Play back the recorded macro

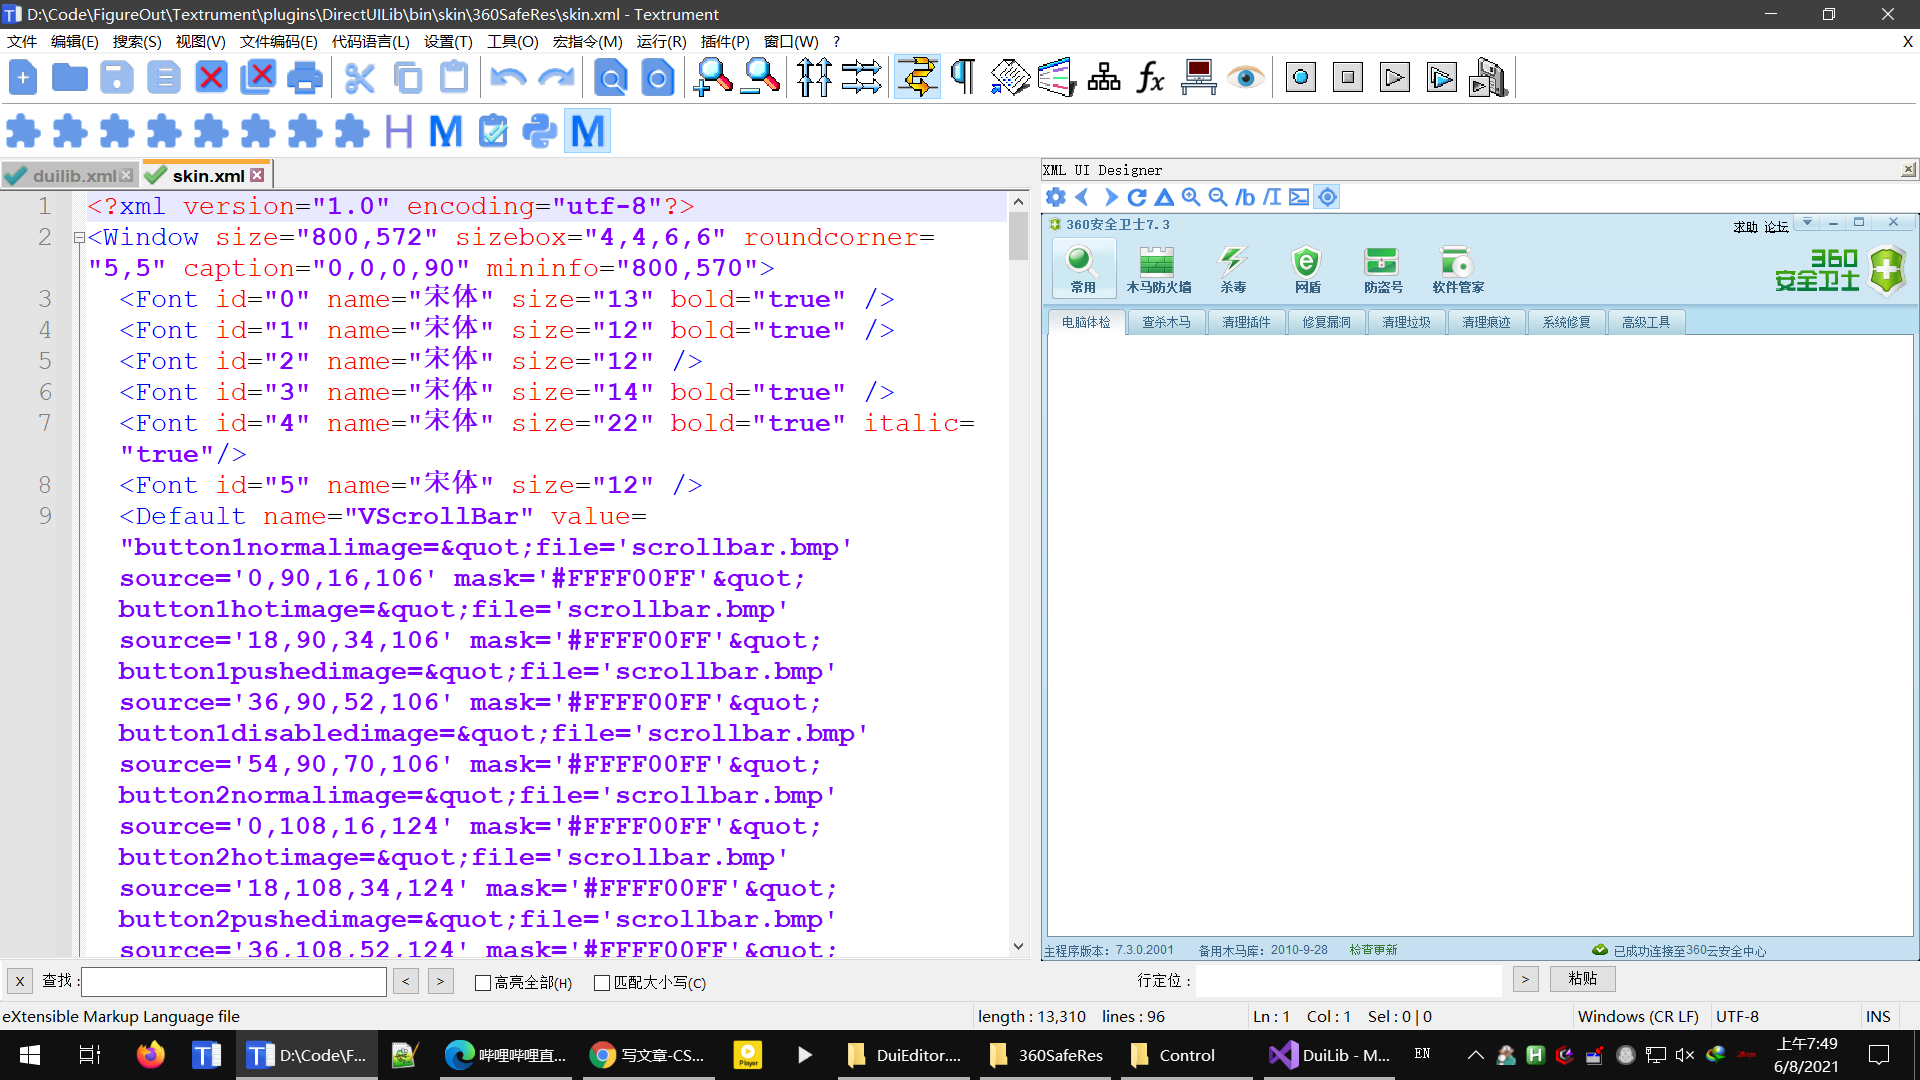1394,77
